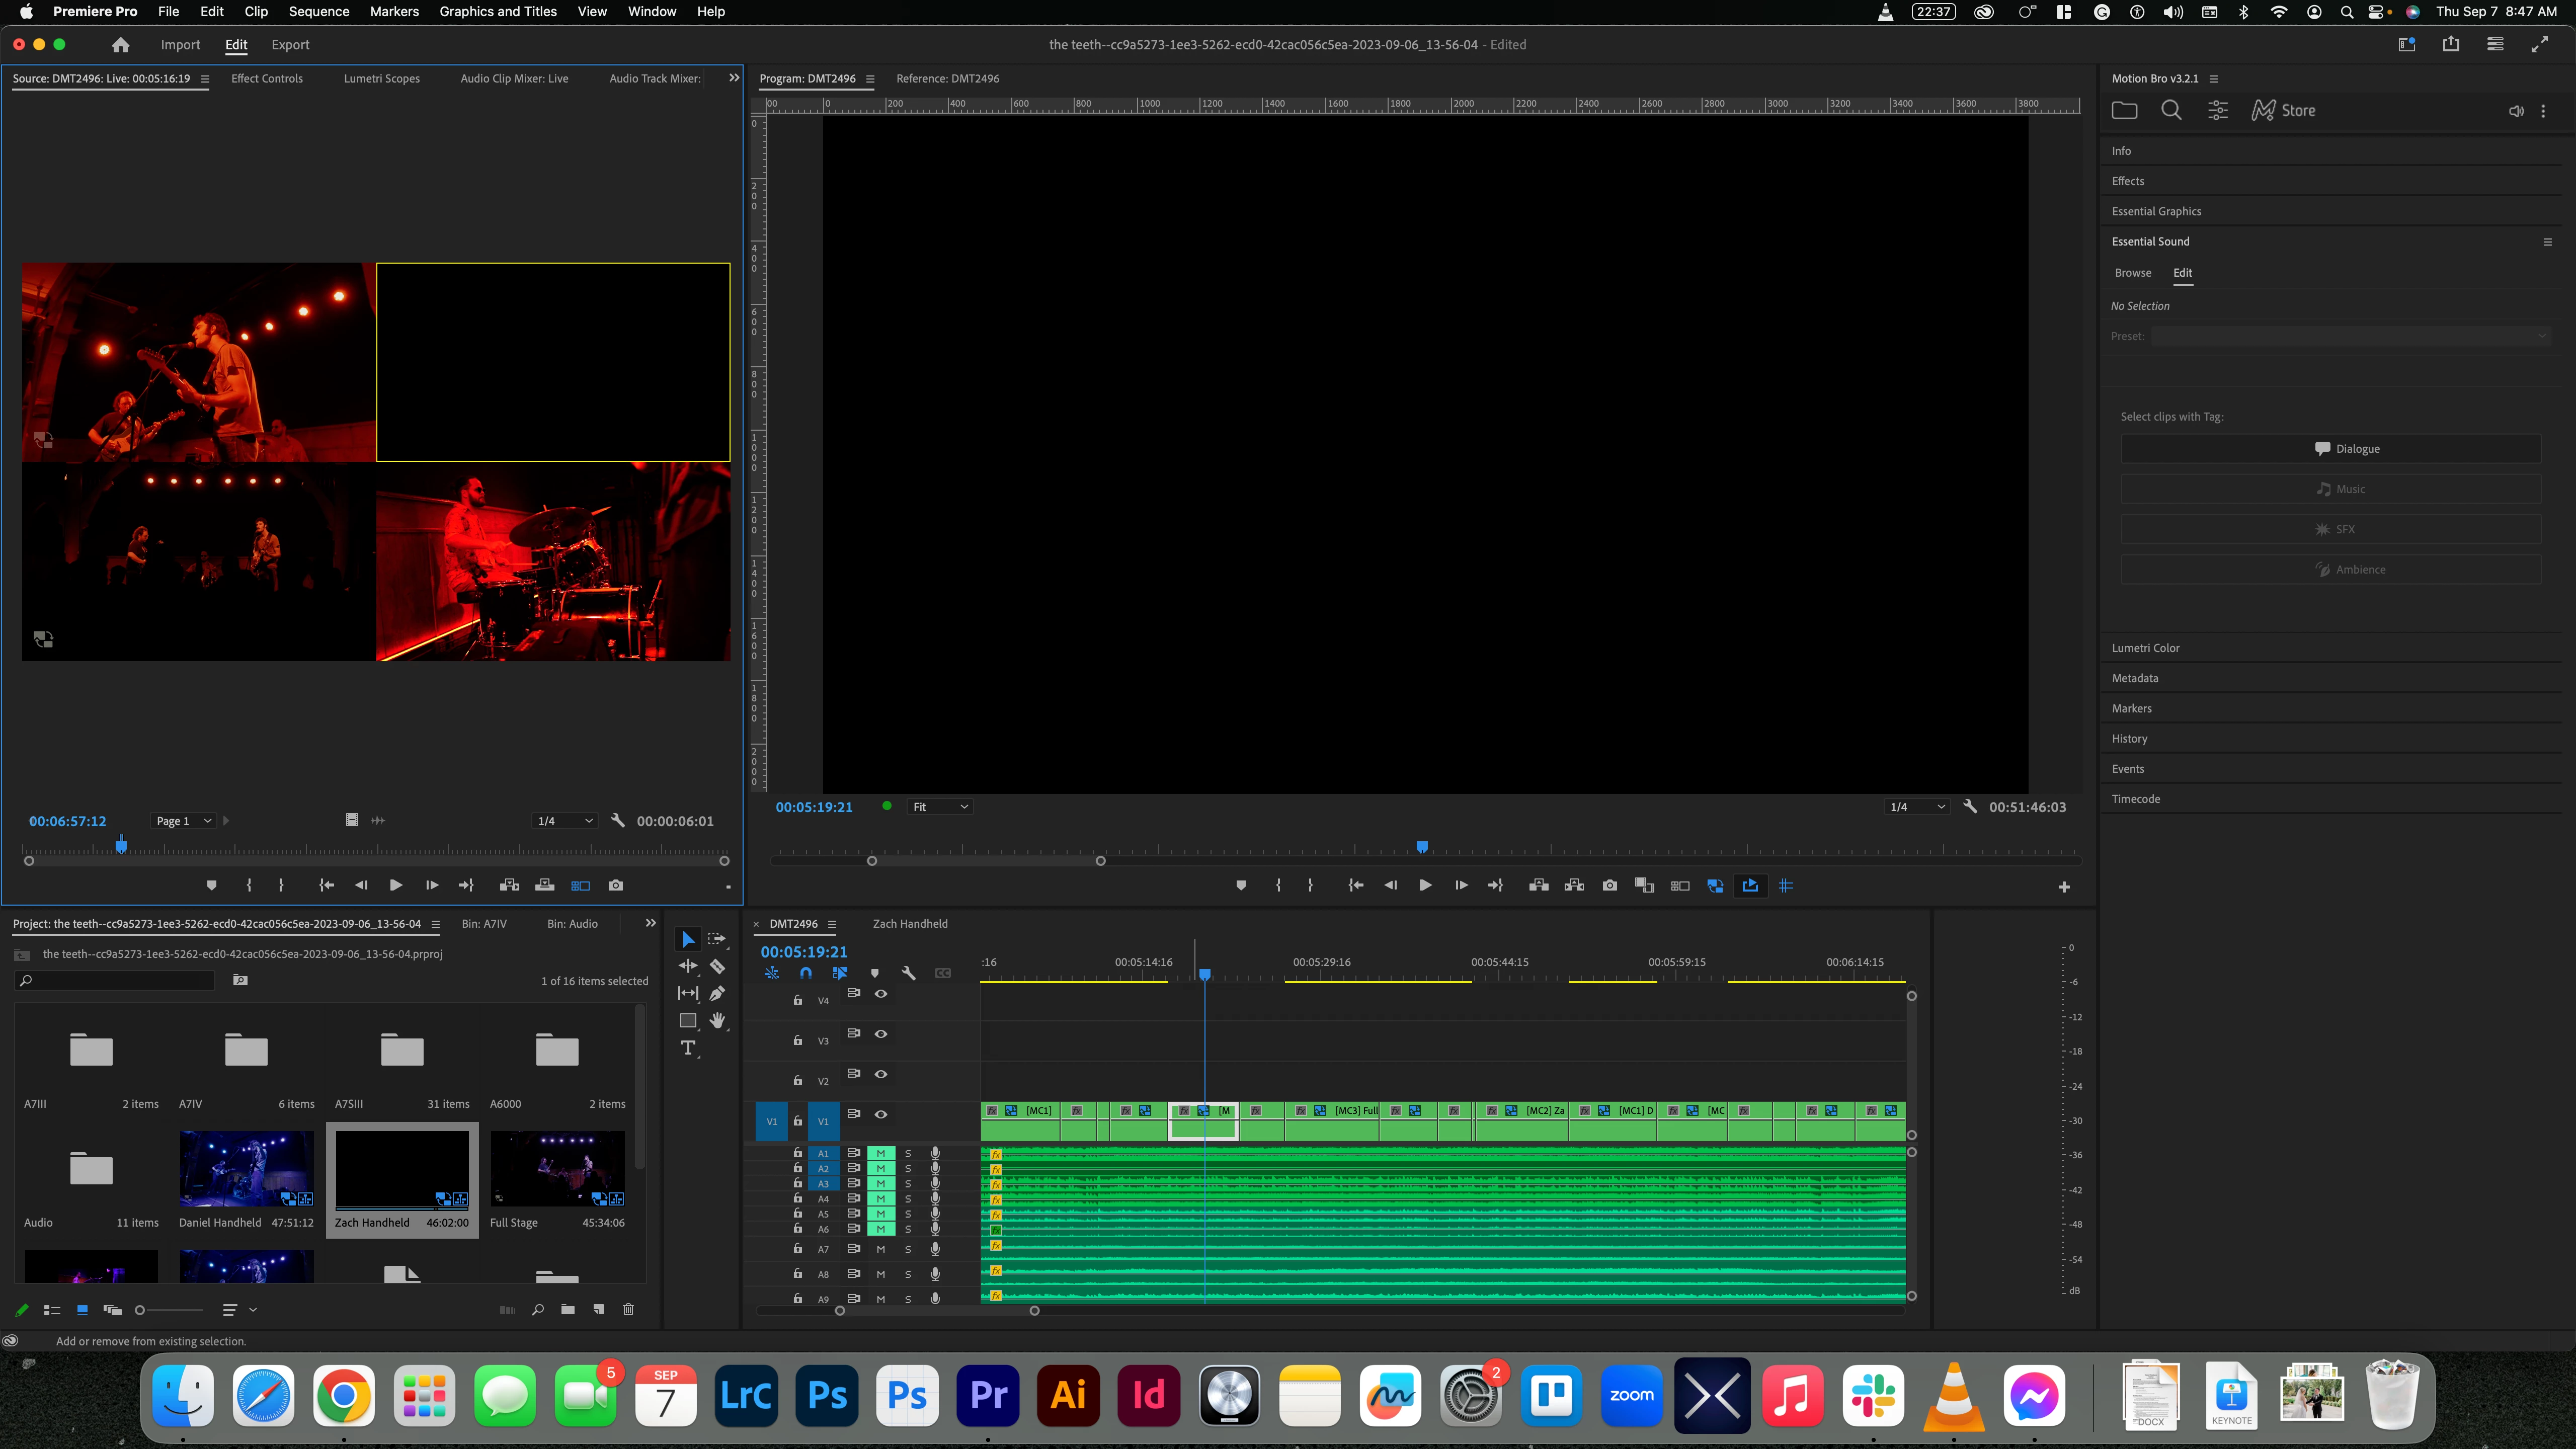Screen dimensions: 2576x1449
Task: Open the Fit zoom level dropdown
Action: (939, 807)
